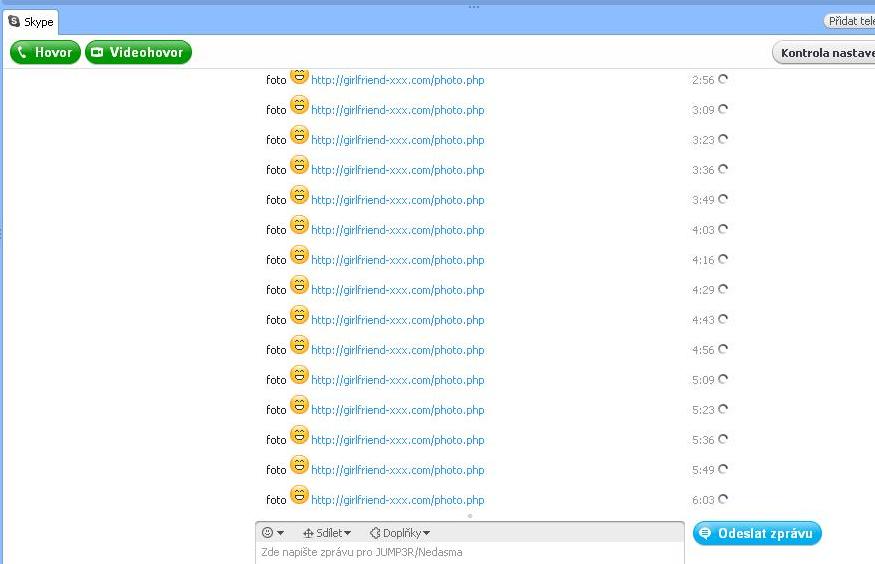The width and height of the screenshot is (875, 564).
Task: Open the emoticon picker dropdown
Action: coord(273,533)
